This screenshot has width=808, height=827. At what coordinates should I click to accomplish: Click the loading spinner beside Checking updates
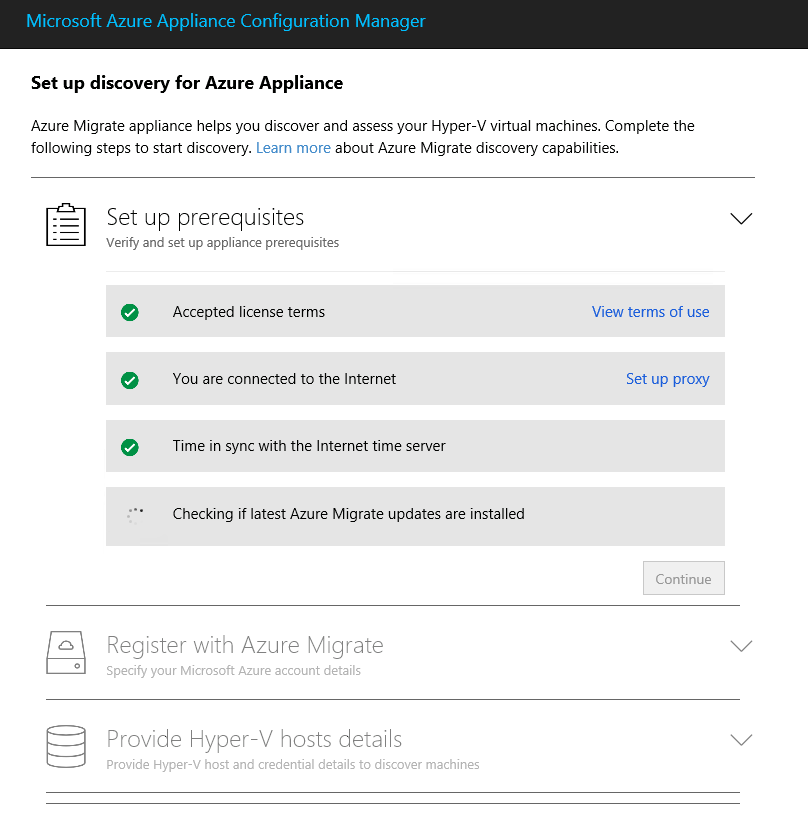pos(135,515)
